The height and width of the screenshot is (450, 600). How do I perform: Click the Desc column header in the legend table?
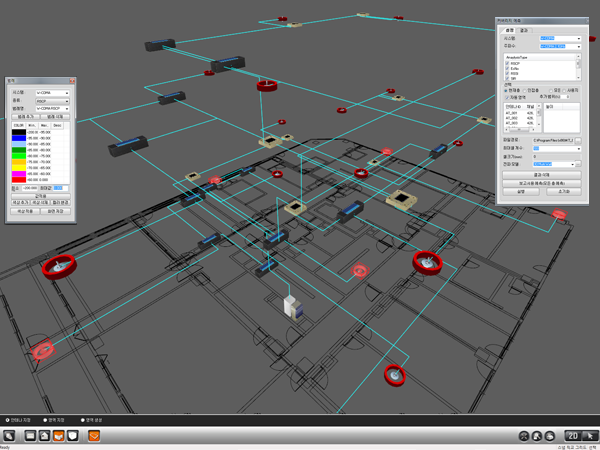click(x=57, y=126)
